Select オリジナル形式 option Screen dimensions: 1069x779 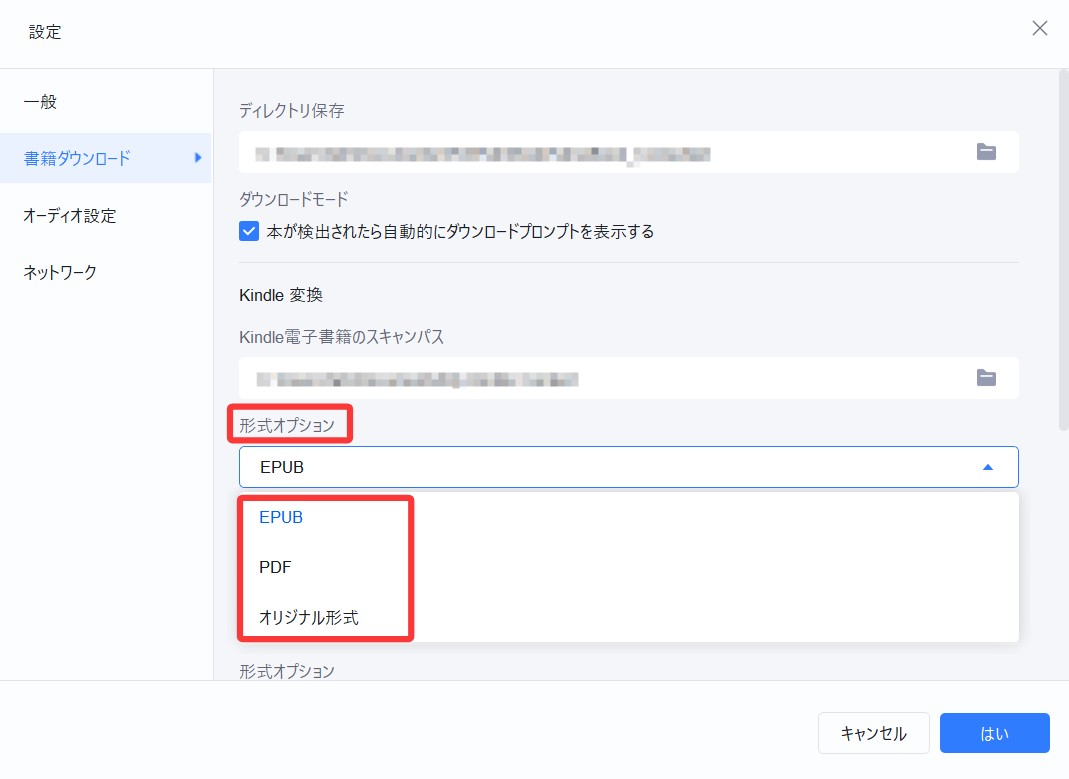point(308,617)
